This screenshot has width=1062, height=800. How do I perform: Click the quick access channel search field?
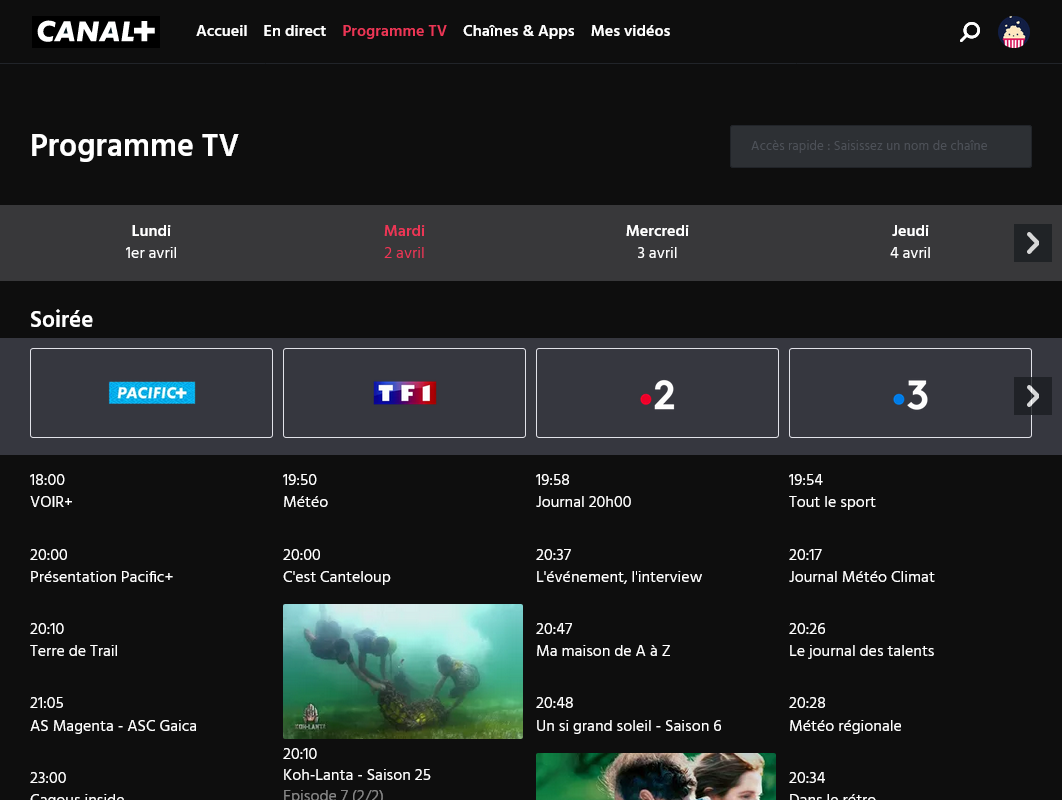pyautogui.click(x=880, y=146)
